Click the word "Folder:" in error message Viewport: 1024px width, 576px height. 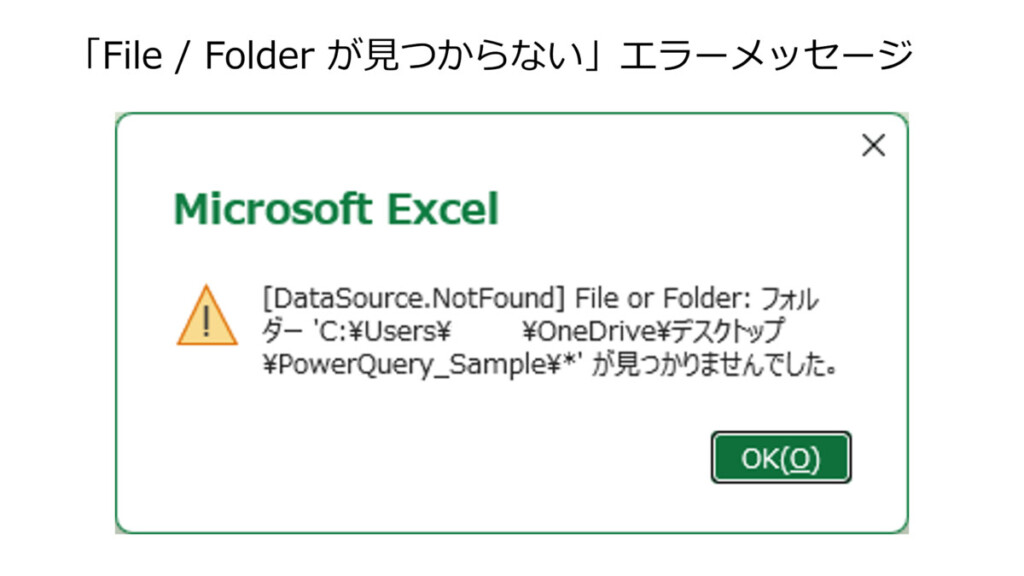pos(685,299)
